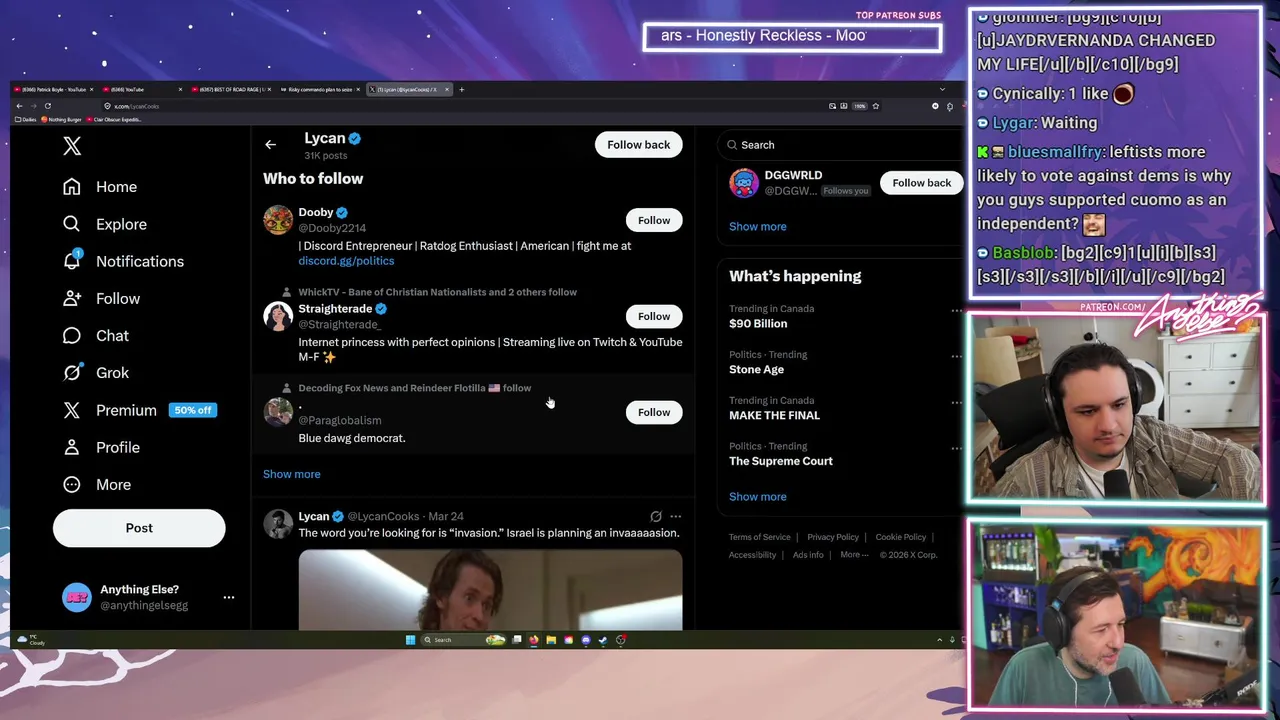
Task: Open the three-dot menu on Lycan's post
Action: click(676, 517)
